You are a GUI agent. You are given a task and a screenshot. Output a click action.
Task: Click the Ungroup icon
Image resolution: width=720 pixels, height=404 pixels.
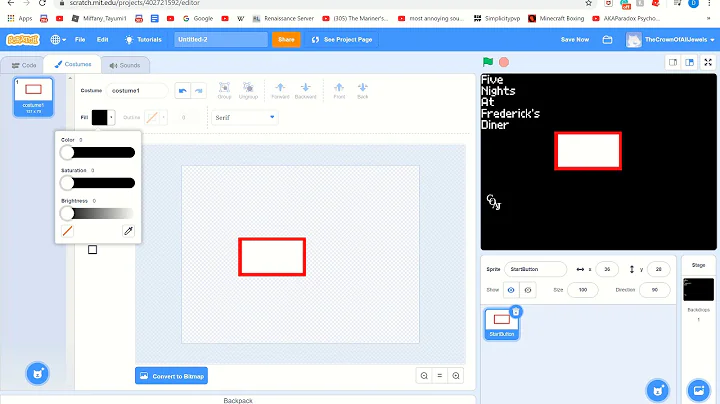(x=248, y=90)
